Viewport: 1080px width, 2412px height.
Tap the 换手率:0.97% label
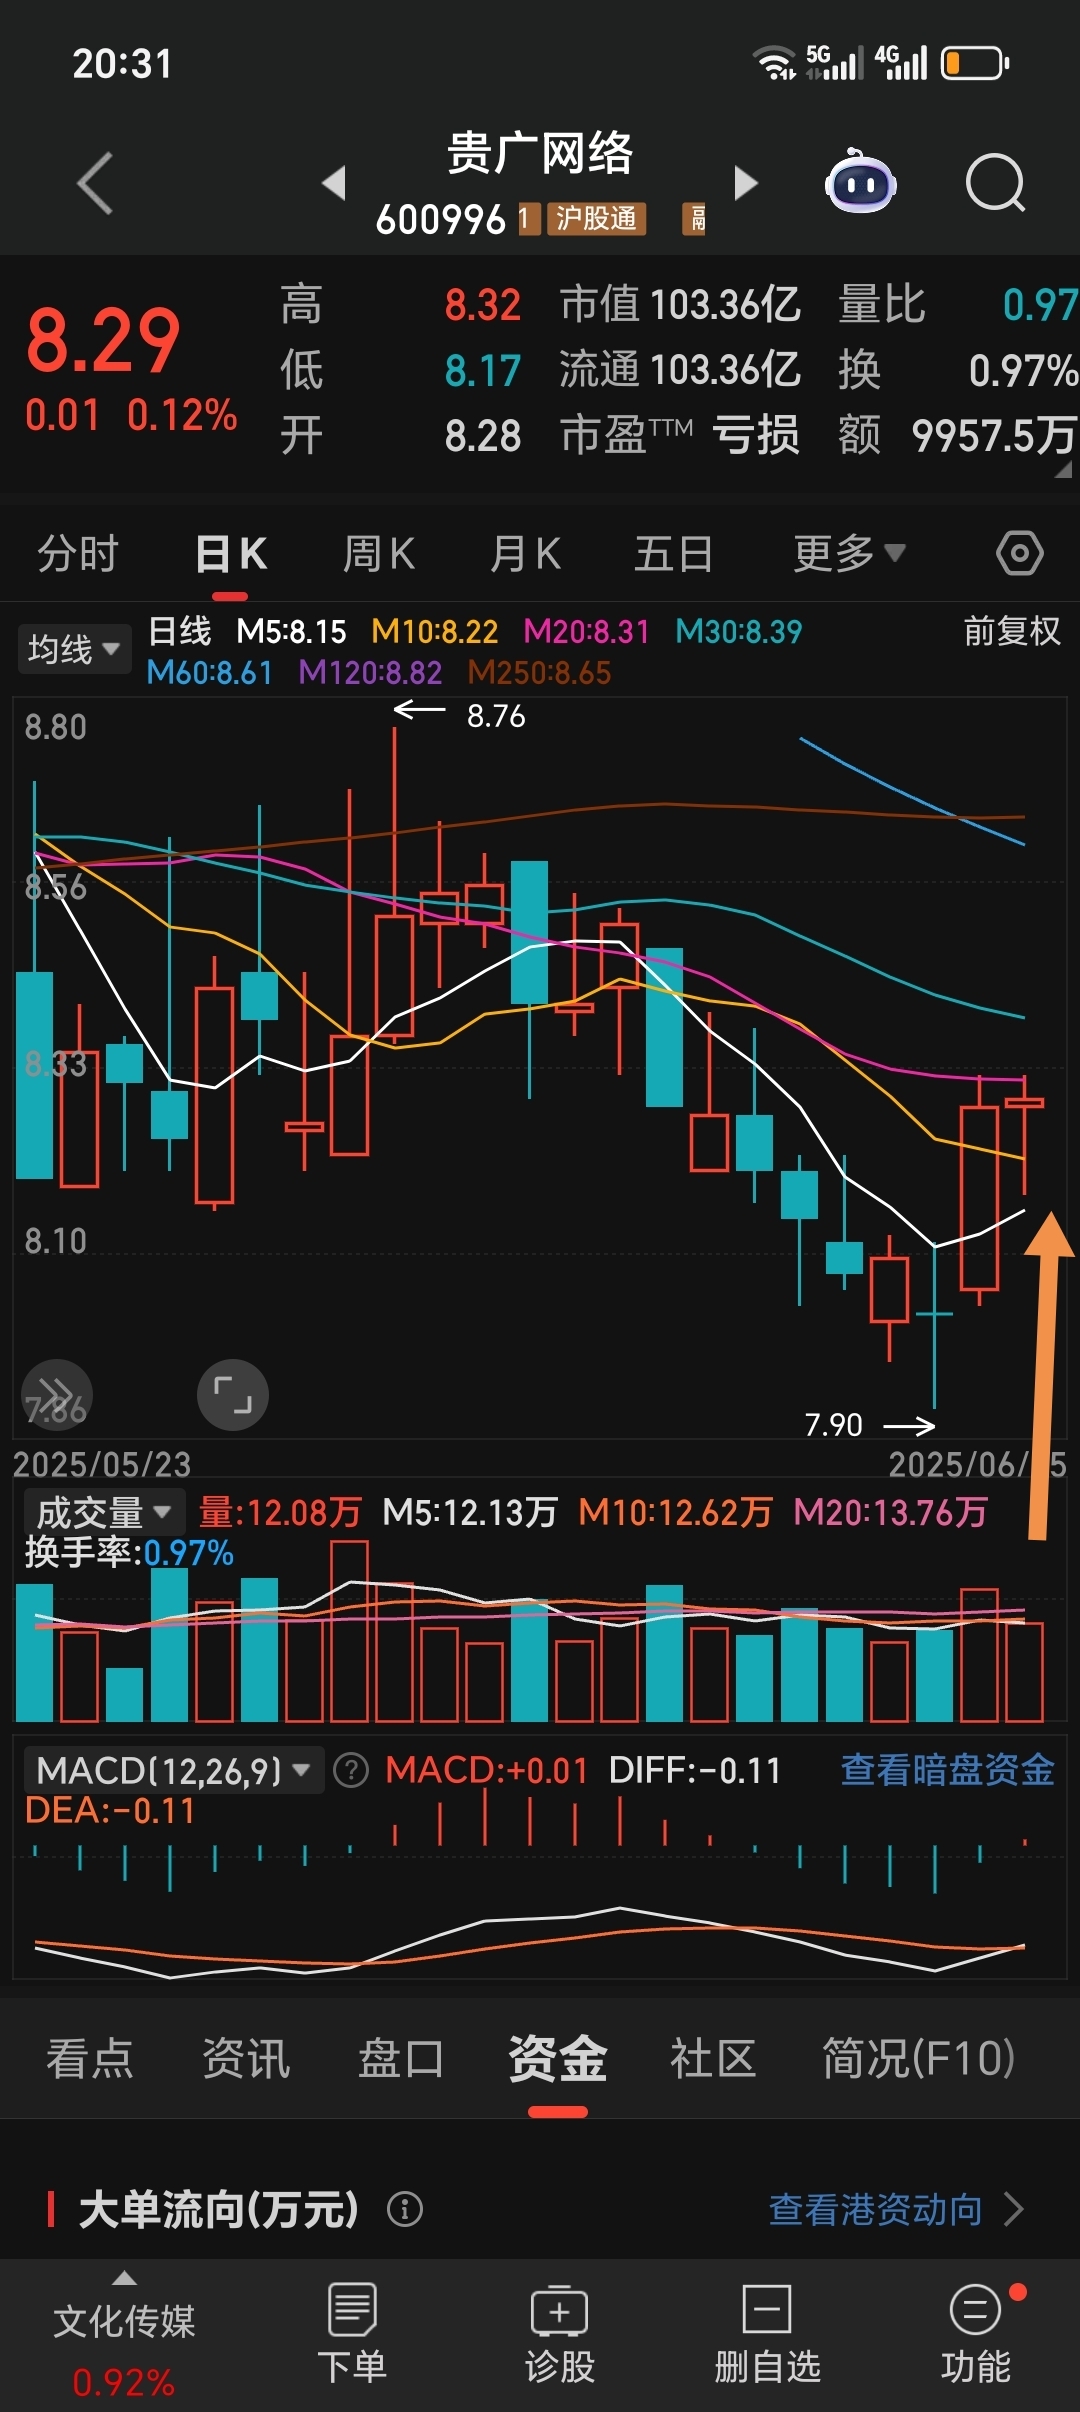coord(129,1553)
